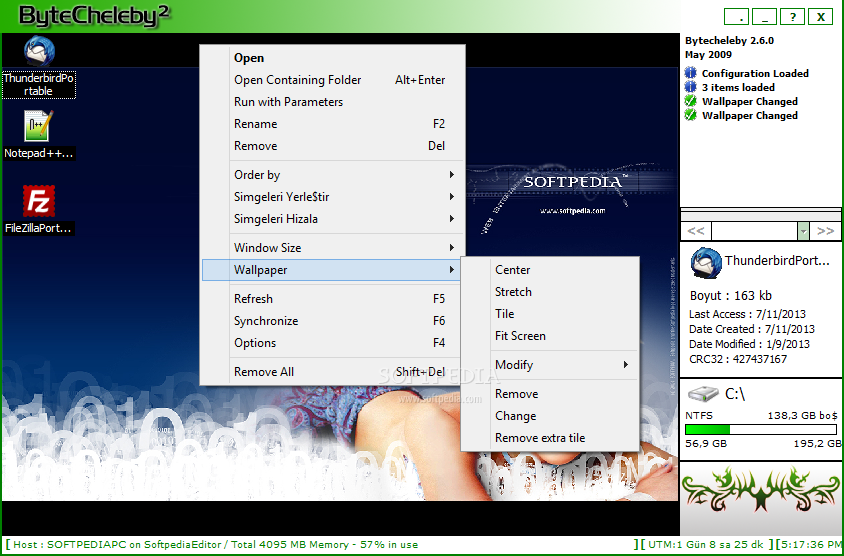Click the combo box input field
The width and height of the screenshot is (844, 556).
754,231
